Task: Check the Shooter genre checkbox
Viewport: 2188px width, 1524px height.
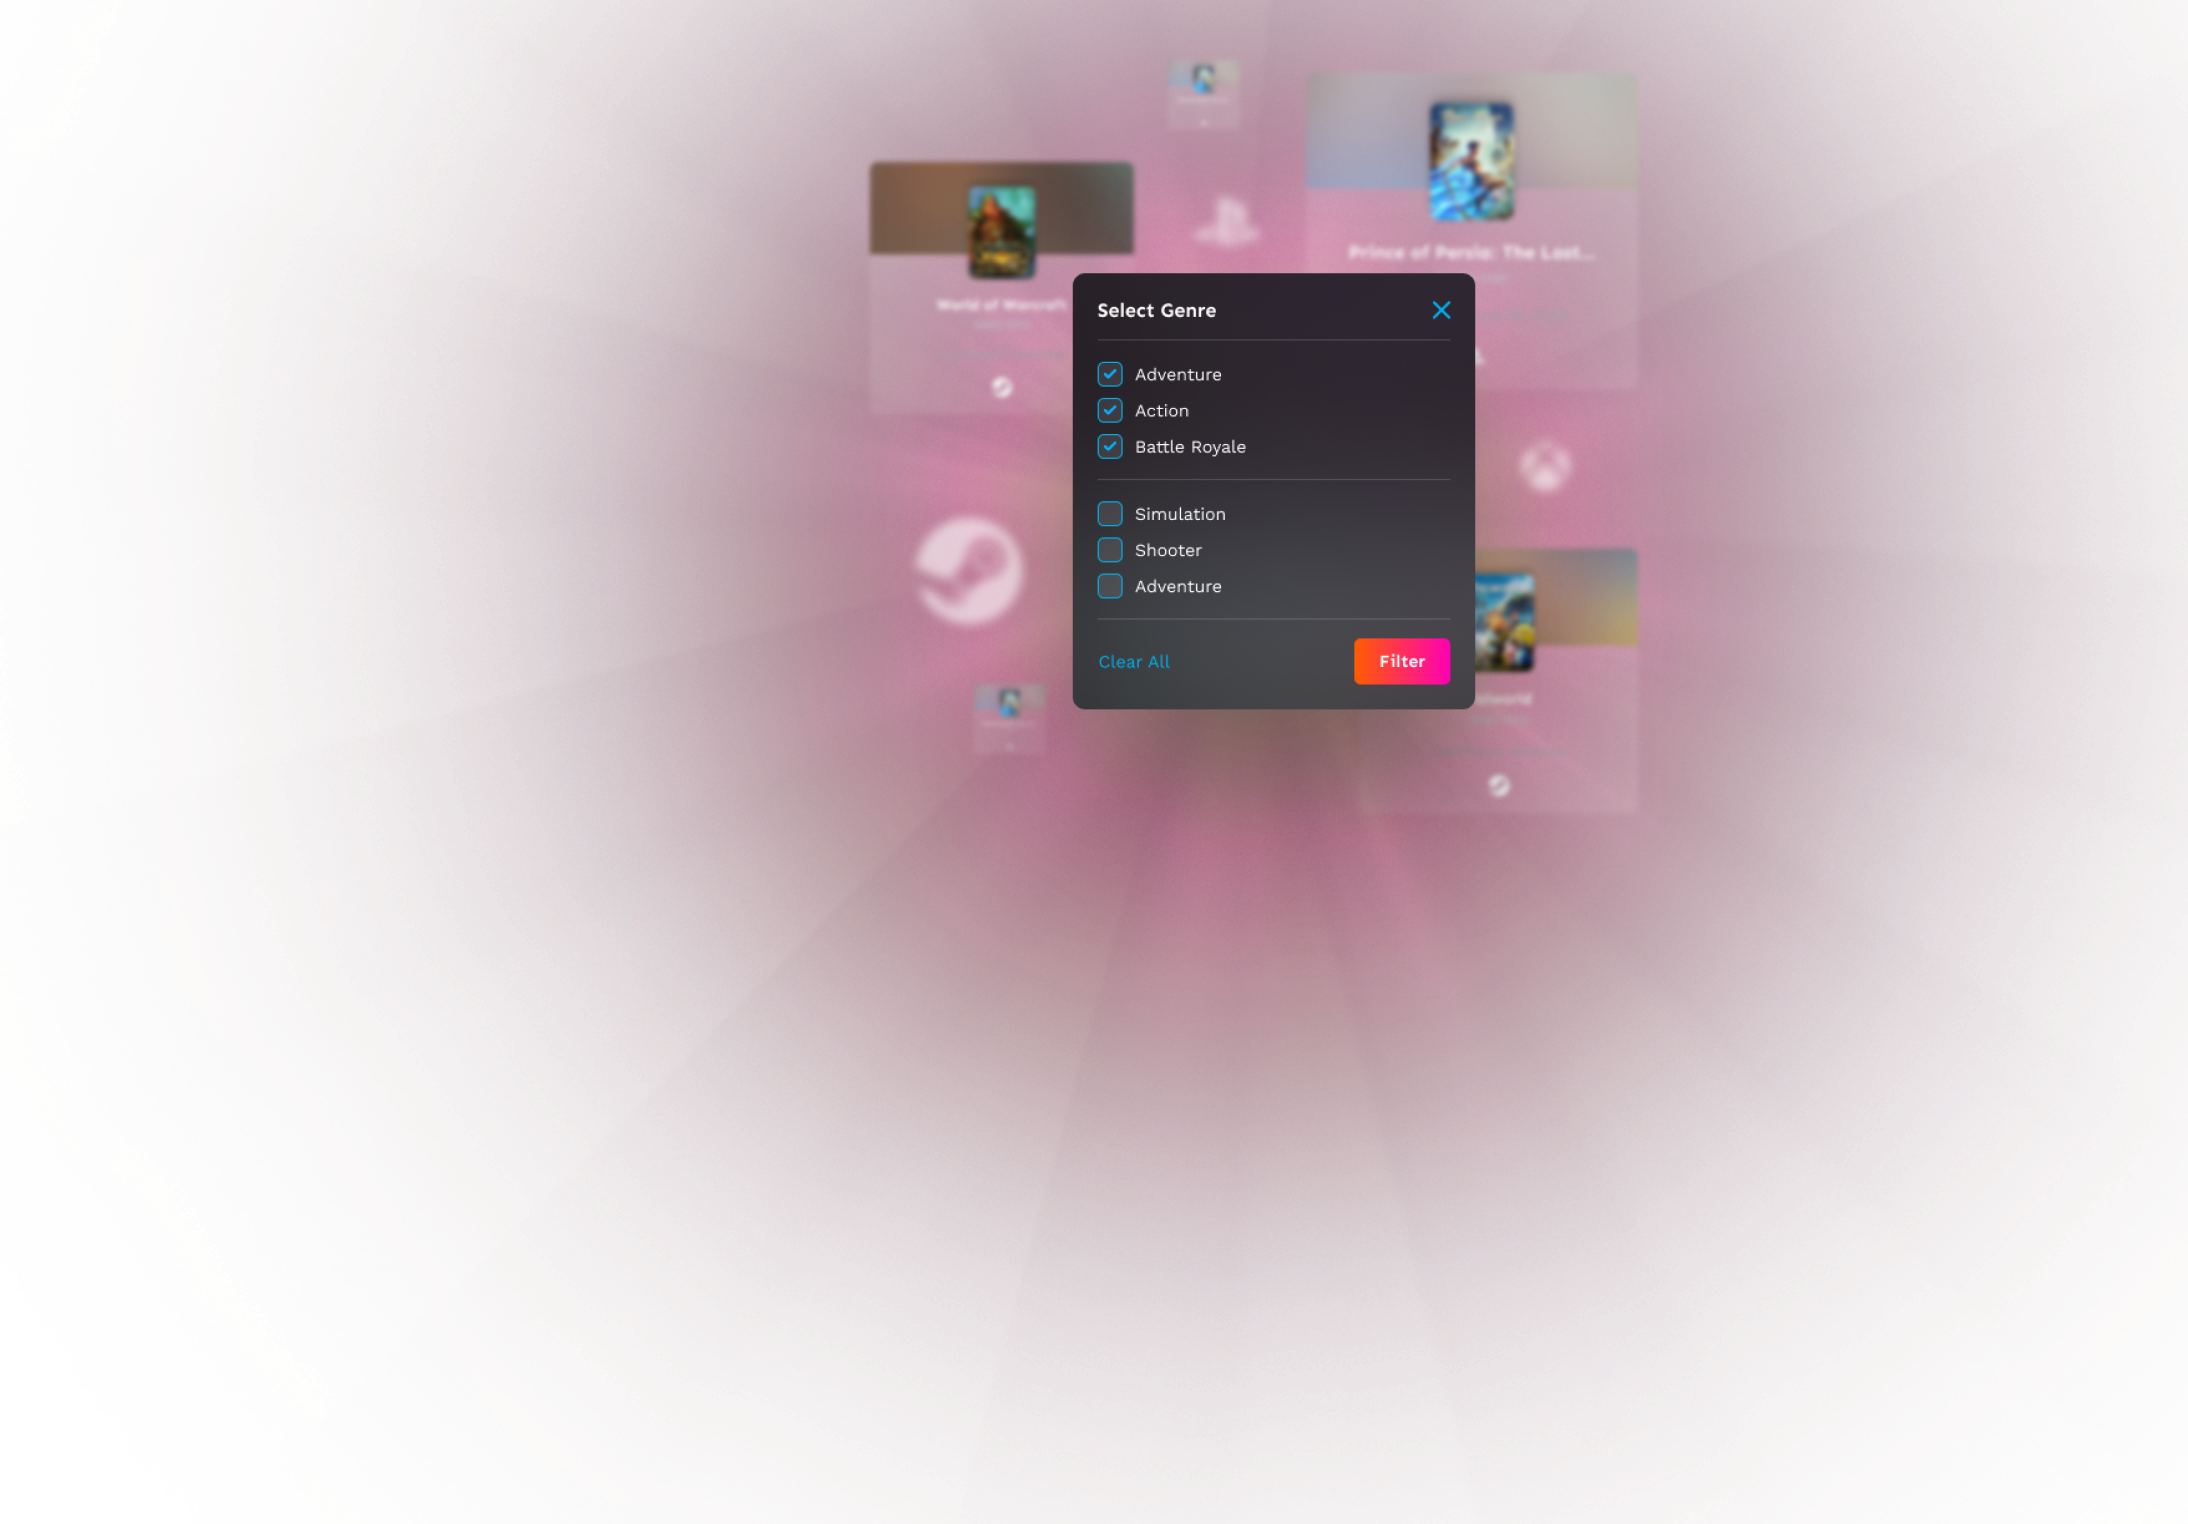Action: (1110, 550)
